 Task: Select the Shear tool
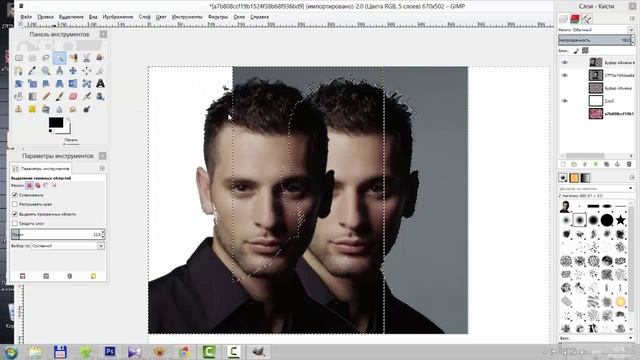click(46, 84)
